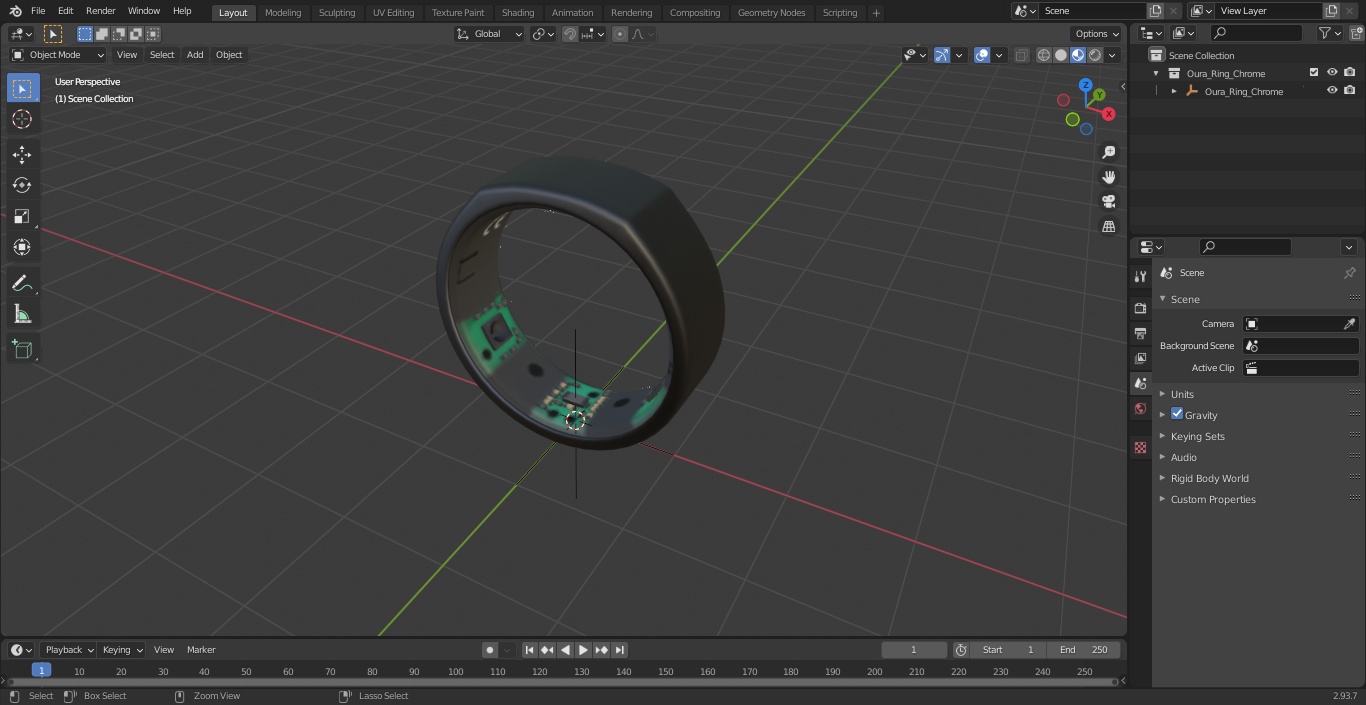This screenshot has width=1366, height=705.
Task: Switch to Rendered shading
Action: 1095,55
